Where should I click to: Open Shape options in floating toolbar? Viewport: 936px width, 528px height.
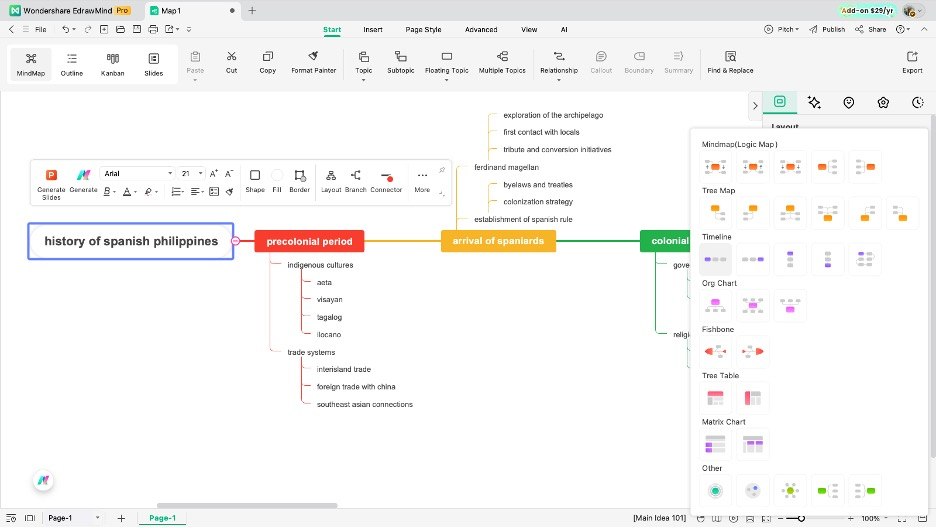(x=255, y=181)
